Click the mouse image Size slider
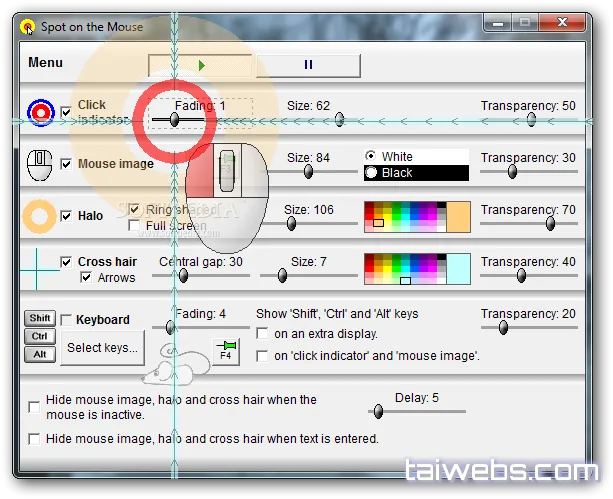Viewport: 613px width, 499px height. pos(309,171)
